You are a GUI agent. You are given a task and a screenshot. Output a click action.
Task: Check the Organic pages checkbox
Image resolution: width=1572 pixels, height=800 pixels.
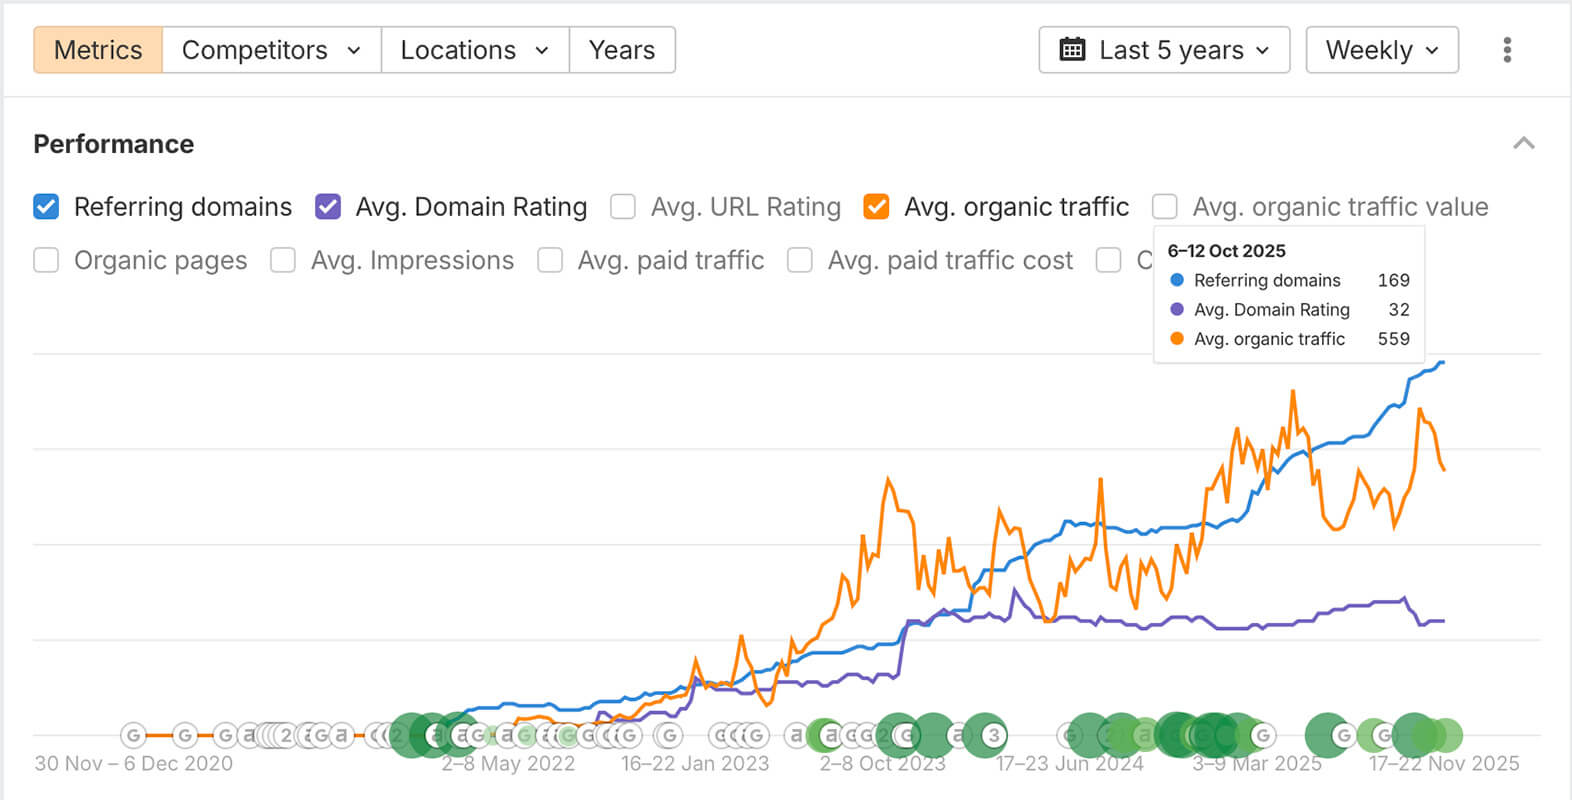(46, 260)
